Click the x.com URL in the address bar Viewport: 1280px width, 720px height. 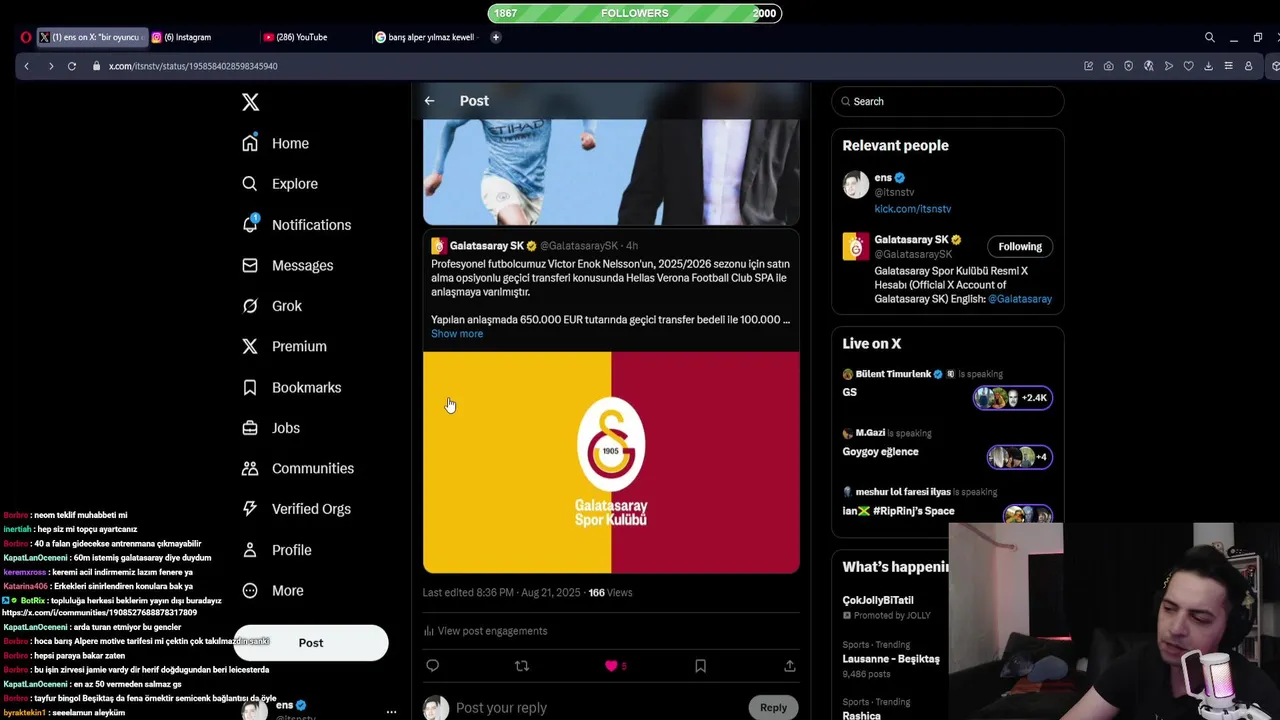(x=193, y=66)
